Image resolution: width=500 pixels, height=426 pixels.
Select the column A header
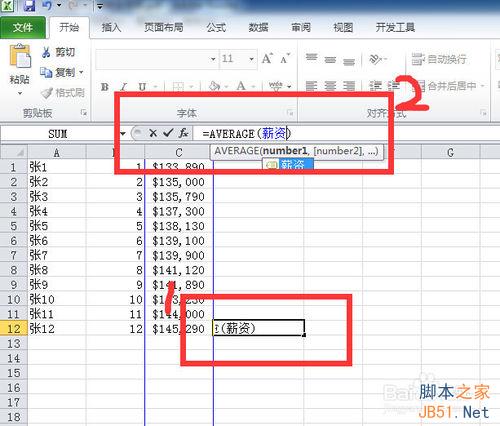click(x=56, y=152)
